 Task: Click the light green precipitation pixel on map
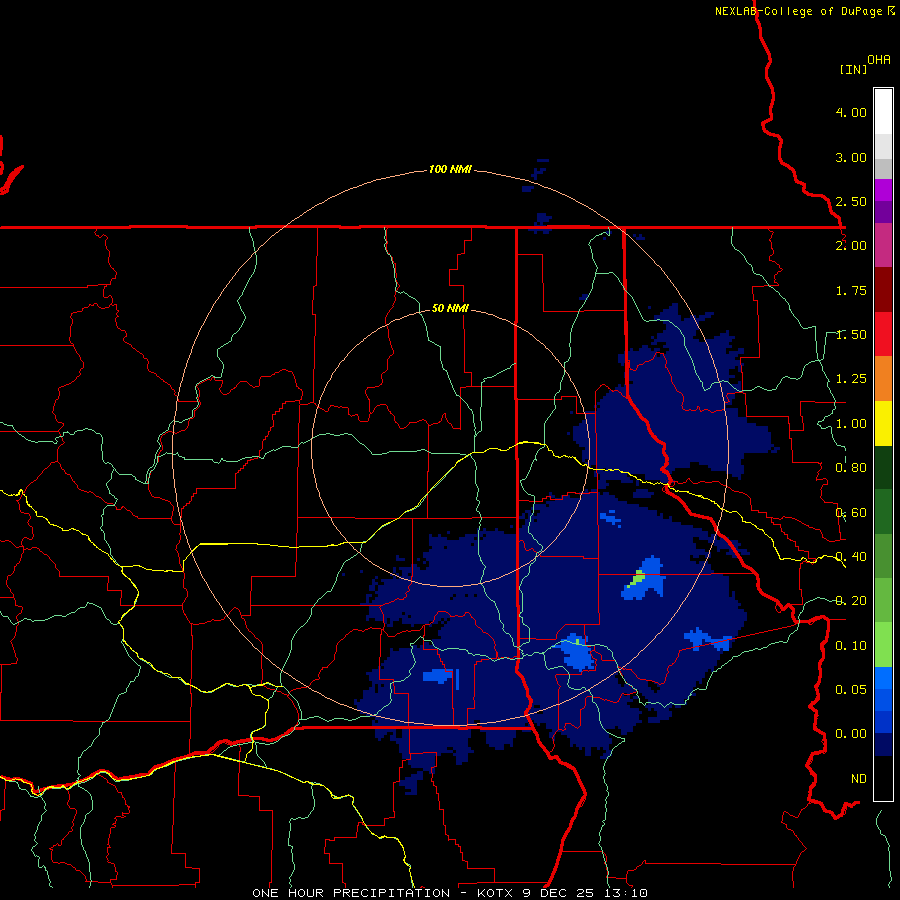pyautogui.click(x=637, y=578)
